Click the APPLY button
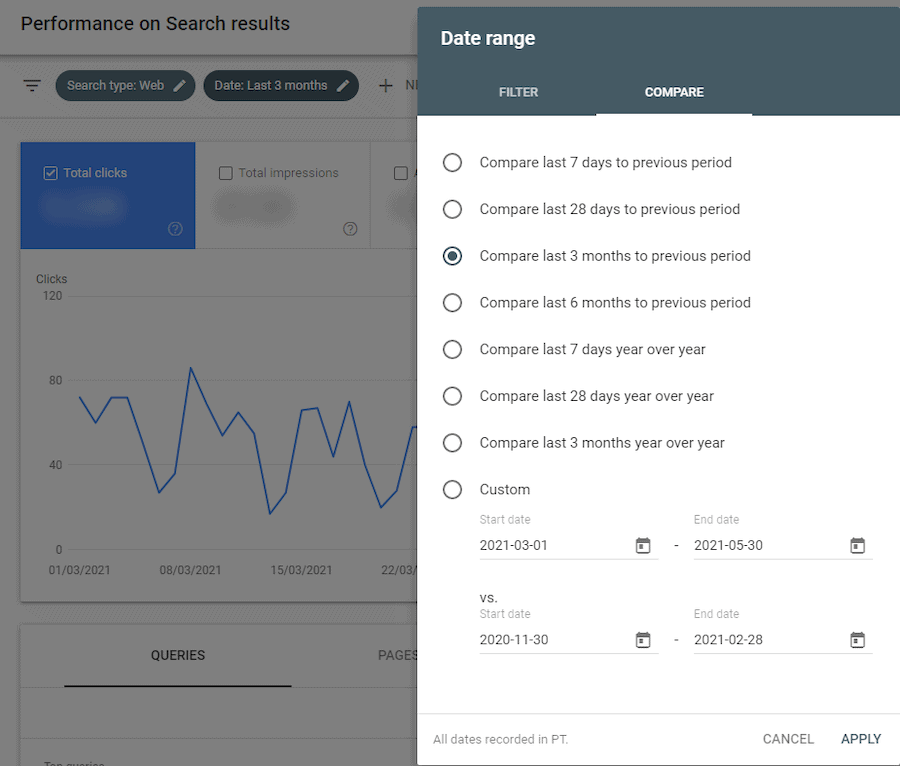 tap(860, 739)
